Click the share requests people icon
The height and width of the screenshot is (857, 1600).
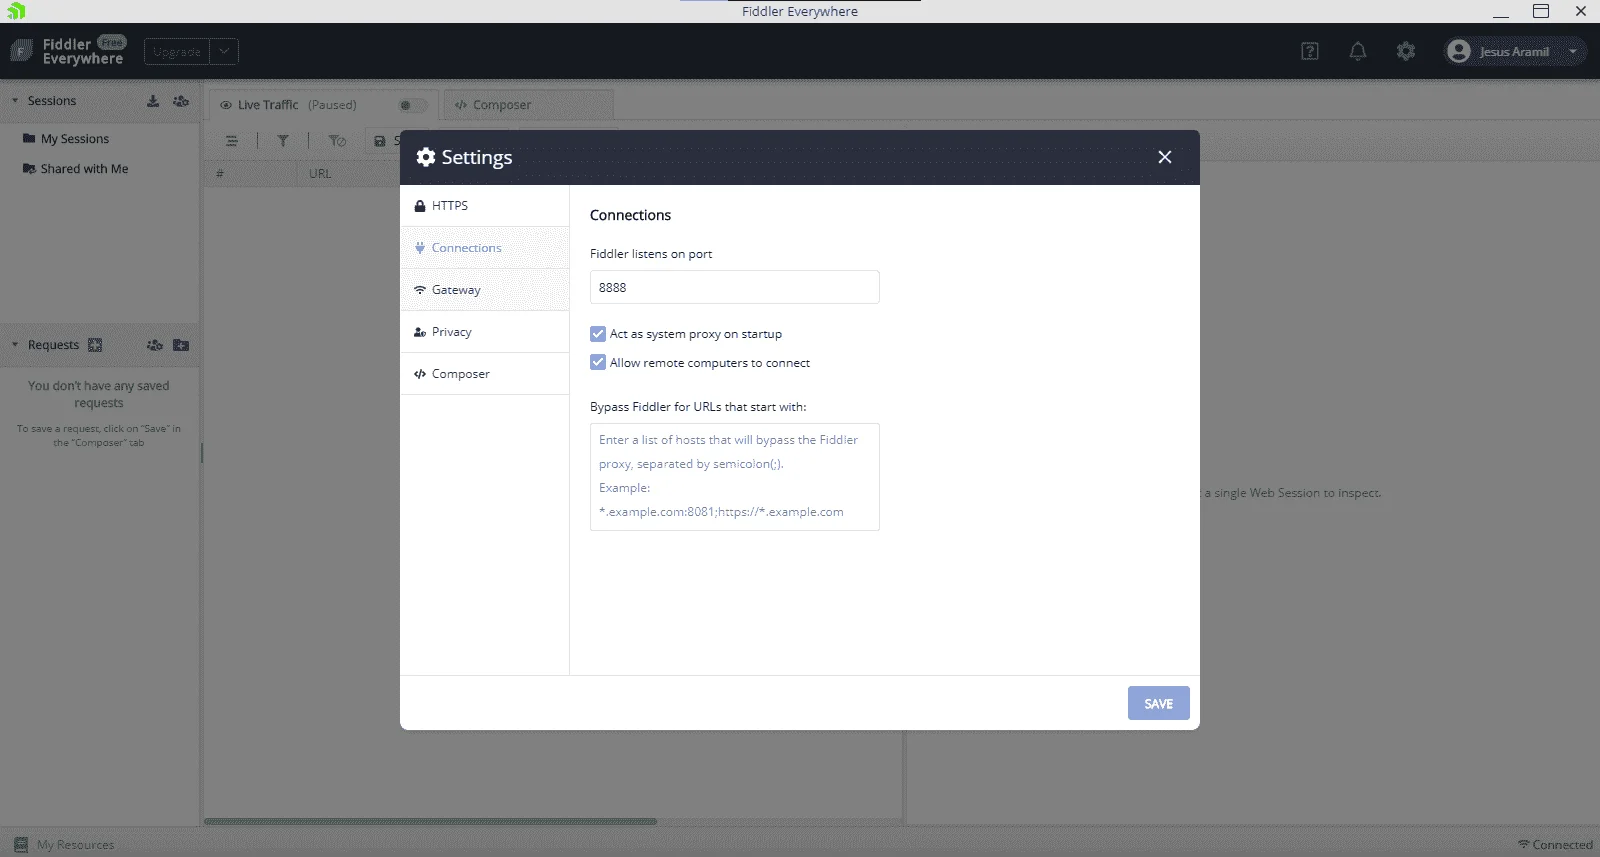coord(155,345)
